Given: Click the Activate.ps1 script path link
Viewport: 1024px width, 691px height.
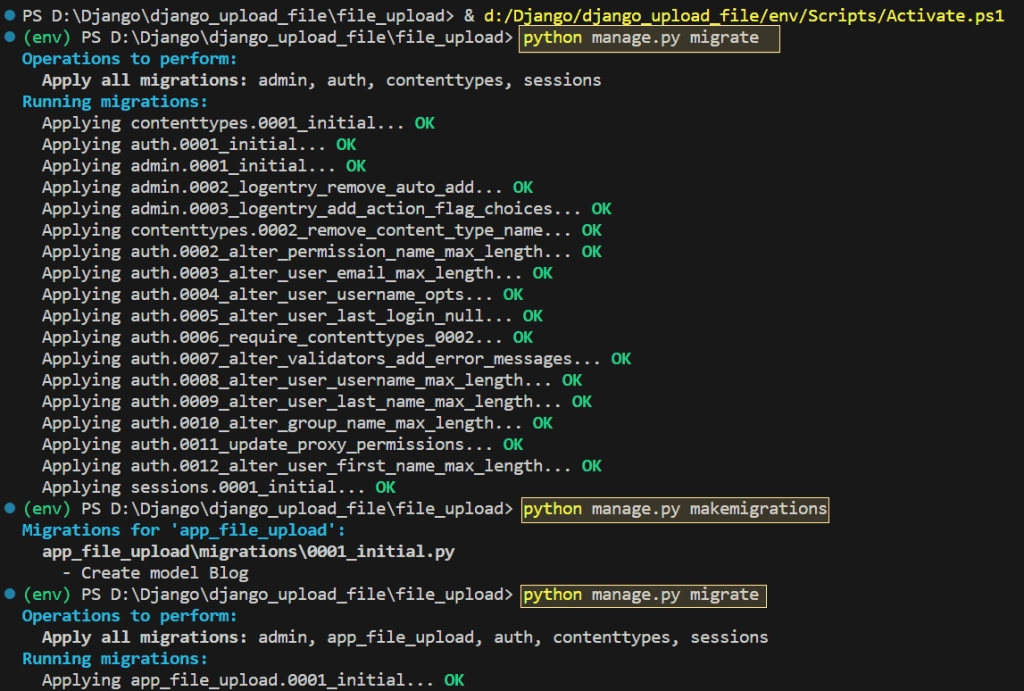Looking at the screenshot, I should (x=750, y=16).
